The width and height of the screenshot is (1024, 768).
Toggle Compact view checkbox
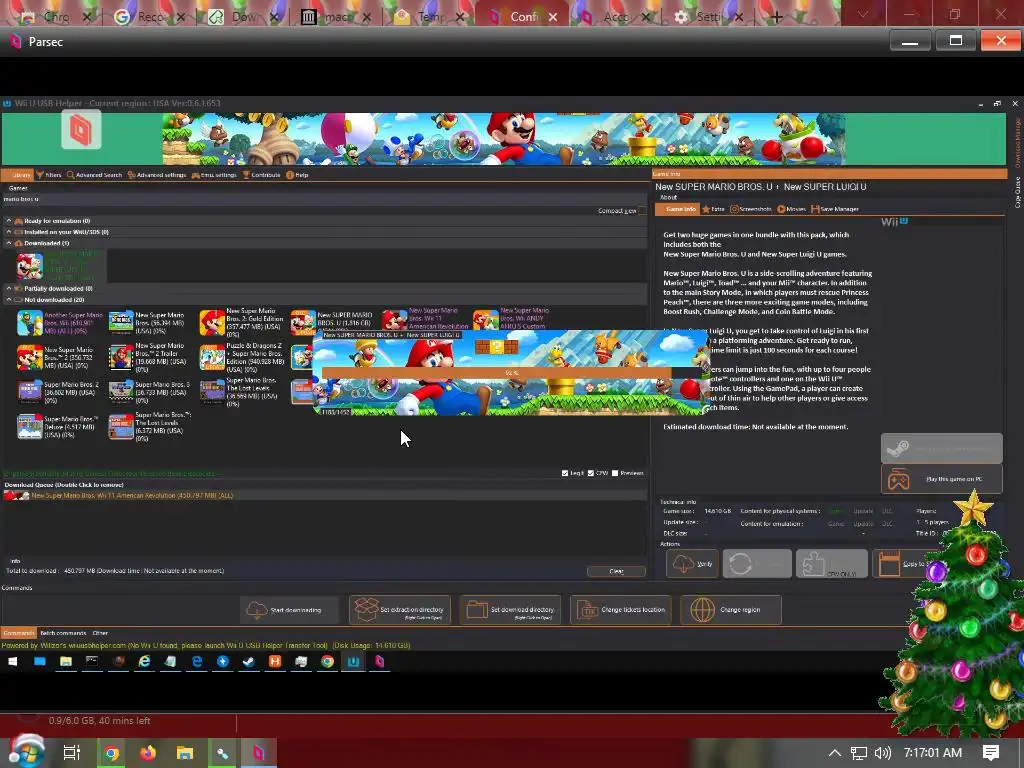pyautogui.click(x=642, y=210)
